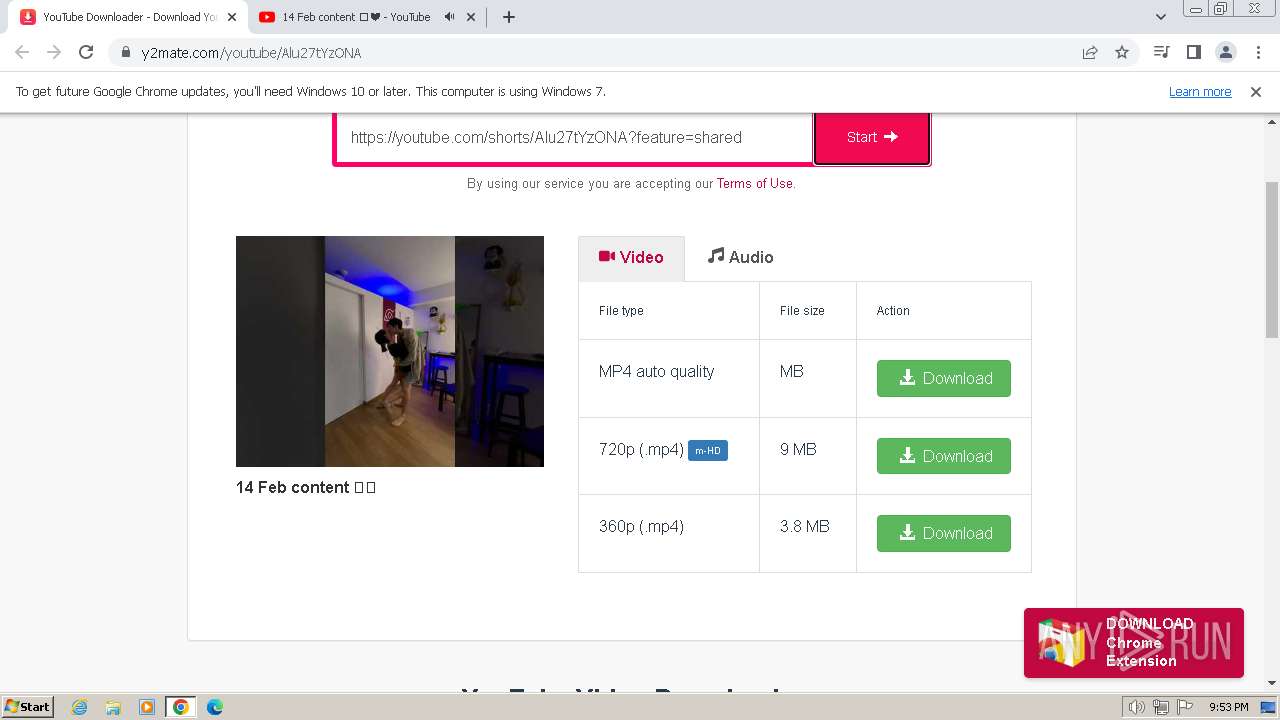This screenshot has width=1280, height=720.
Task: Click the padlock site info icon
Action: [x=126, y=53]
